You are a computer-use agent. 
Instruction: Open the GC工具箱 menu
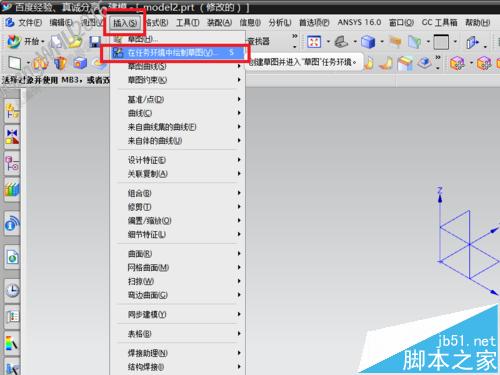[x=439, y=23]
